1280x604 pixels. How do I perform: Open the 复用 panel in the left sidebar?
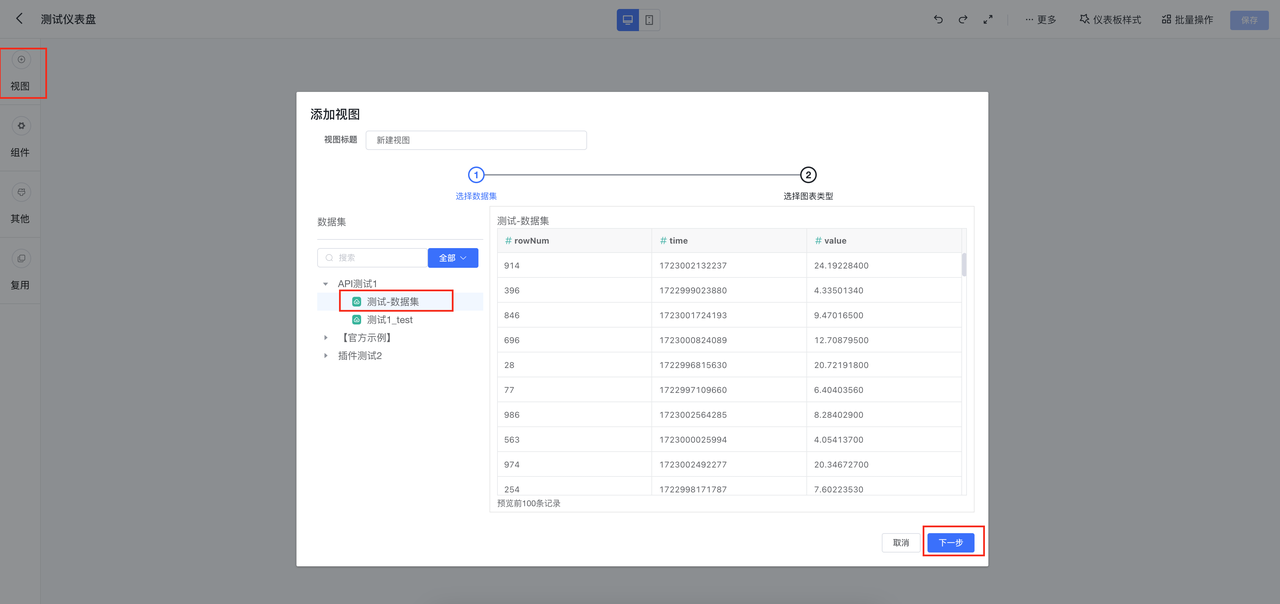pyautogui.click(x=21, y=263)
